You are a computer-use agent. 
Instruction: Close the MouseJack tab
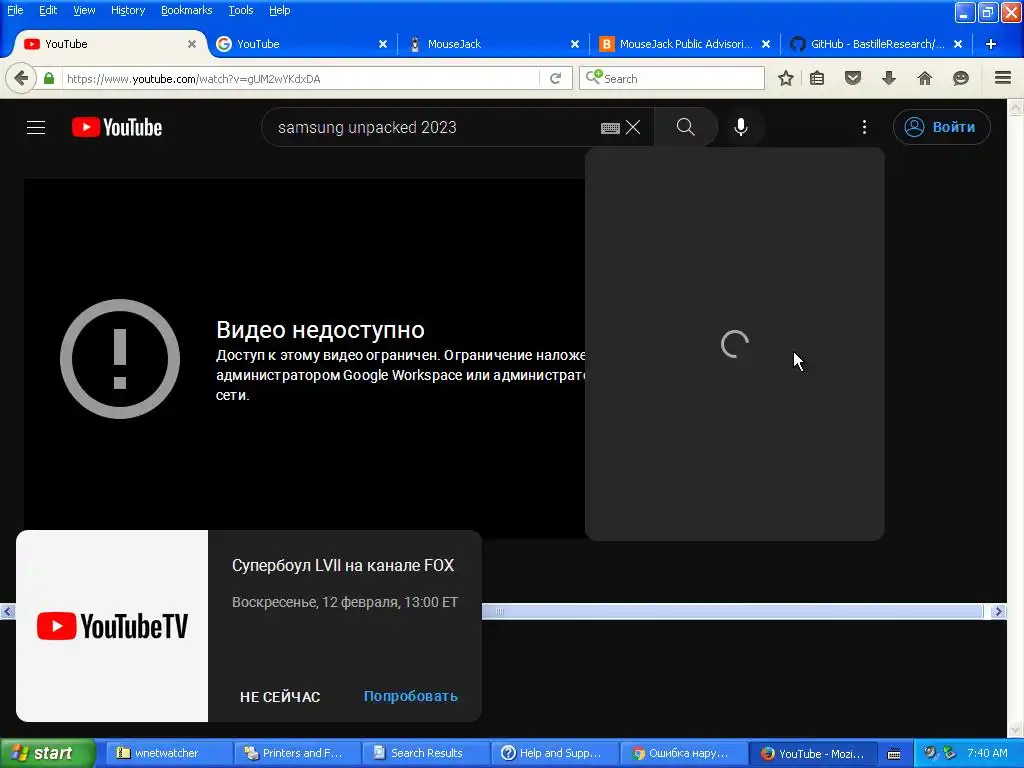pyautogui.click(x=575, y=44)
